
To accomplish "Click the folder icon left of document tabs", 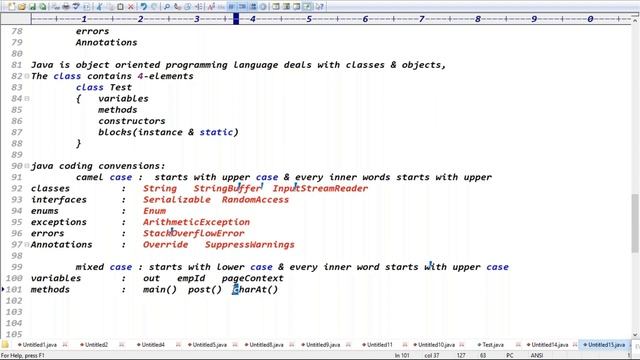I will point(5,344).
